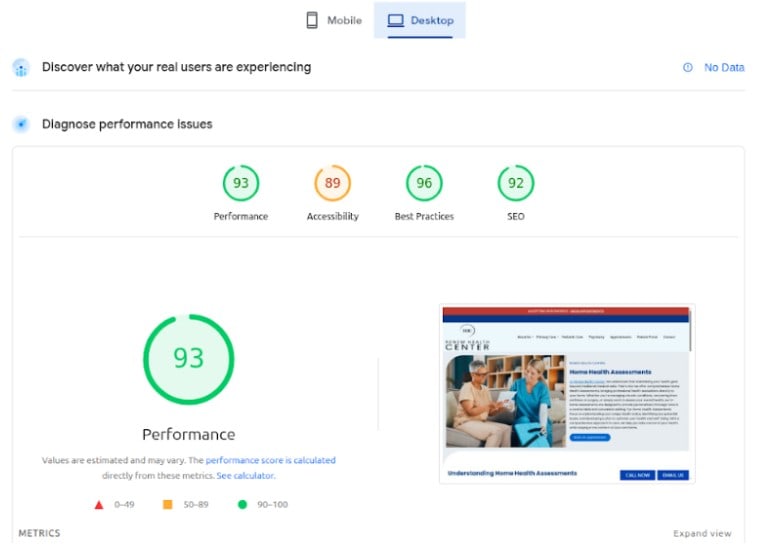Click 'Discover what your real users are experiencing' heading
The height and width of the screenshot is (555, 758).
tap(176, 67)
